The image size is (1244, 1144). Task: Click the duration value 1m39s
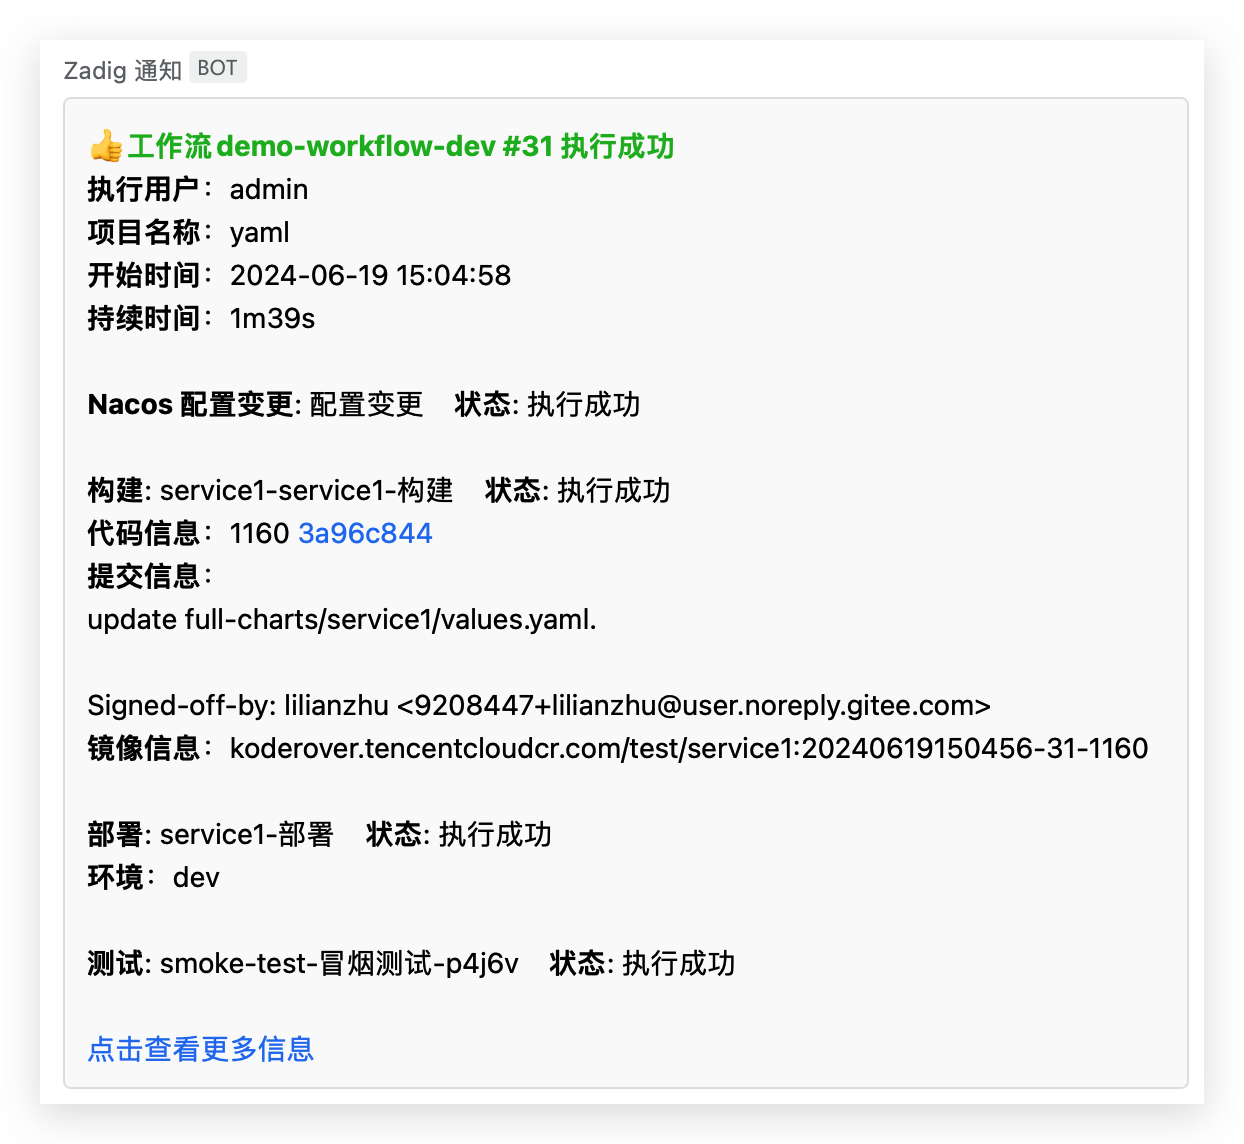(272, 319)
